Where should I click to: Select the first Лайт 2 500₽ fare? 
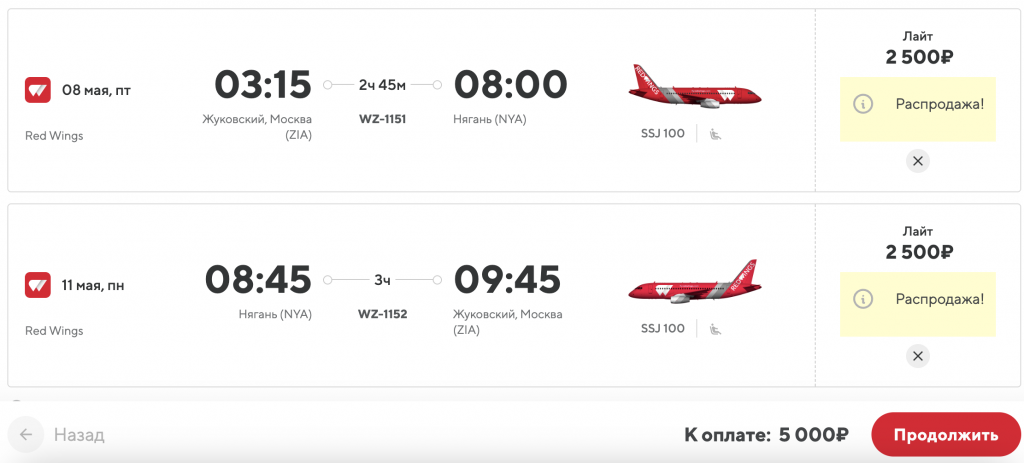(x=918, y=48)
